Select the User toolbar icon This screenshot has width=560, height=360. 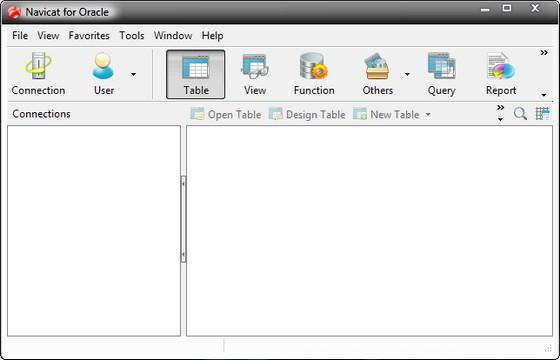tap(104, 74)
